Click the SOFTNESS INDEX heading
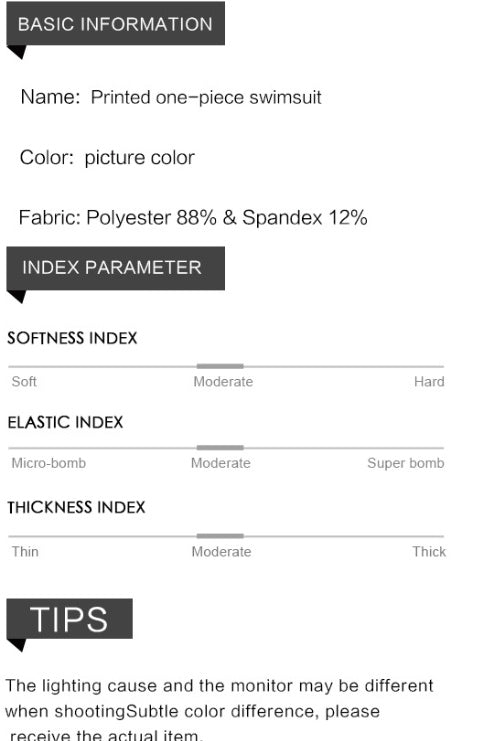500x741 pixels. tap(72, 338)
